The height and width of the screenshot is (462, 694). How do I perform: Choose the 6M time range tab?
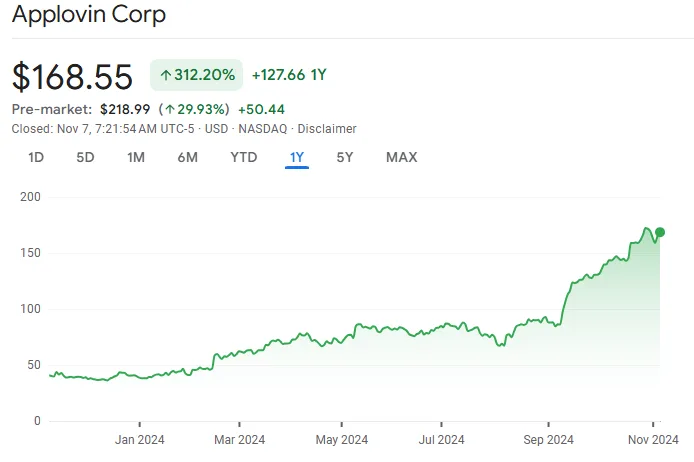tap(187, 157)
